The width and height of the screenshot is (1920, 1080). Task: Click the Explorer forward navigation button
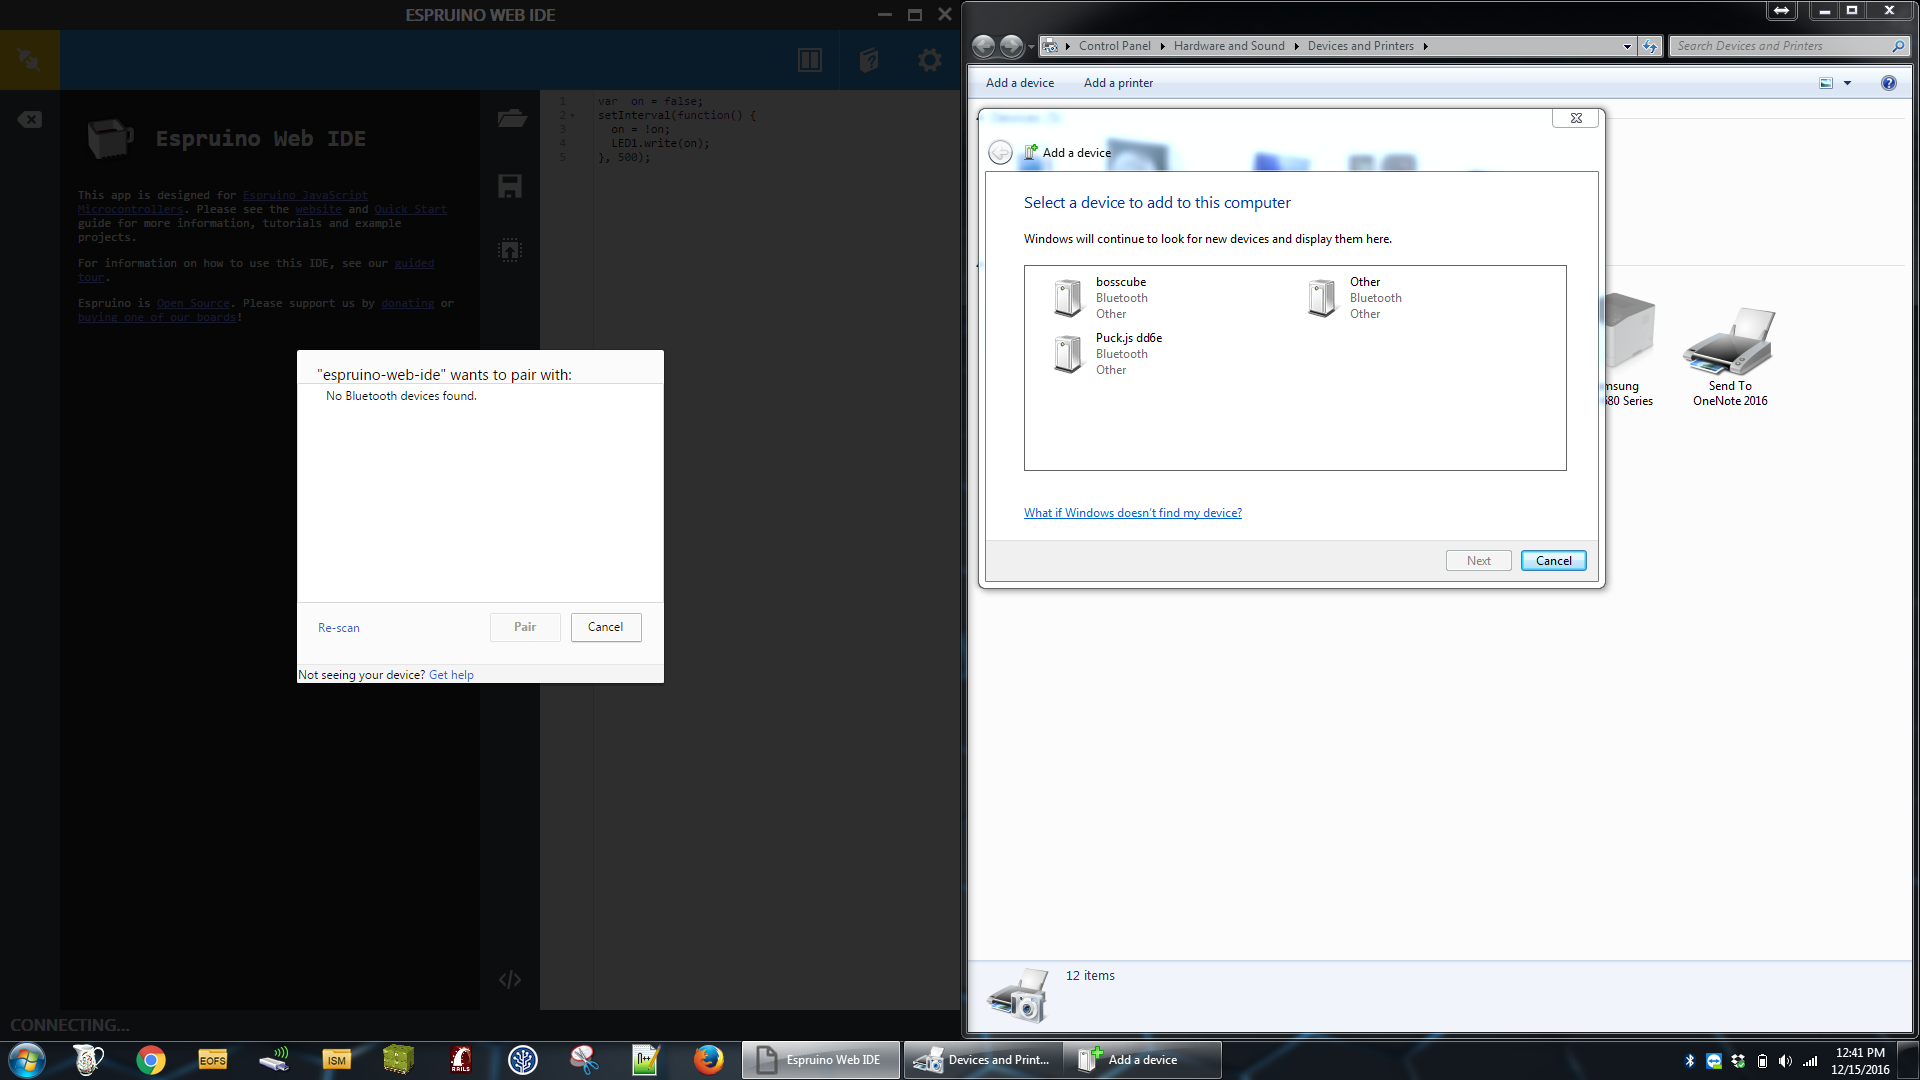(x=1012, y=46)
